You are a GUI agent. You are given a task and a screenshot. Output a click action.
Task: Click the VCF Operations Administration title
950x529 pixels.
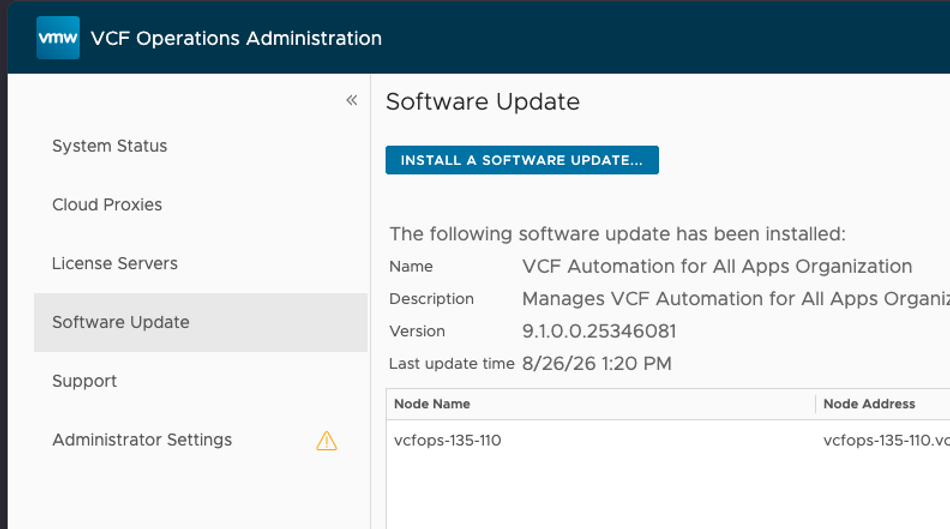(236, 38)
